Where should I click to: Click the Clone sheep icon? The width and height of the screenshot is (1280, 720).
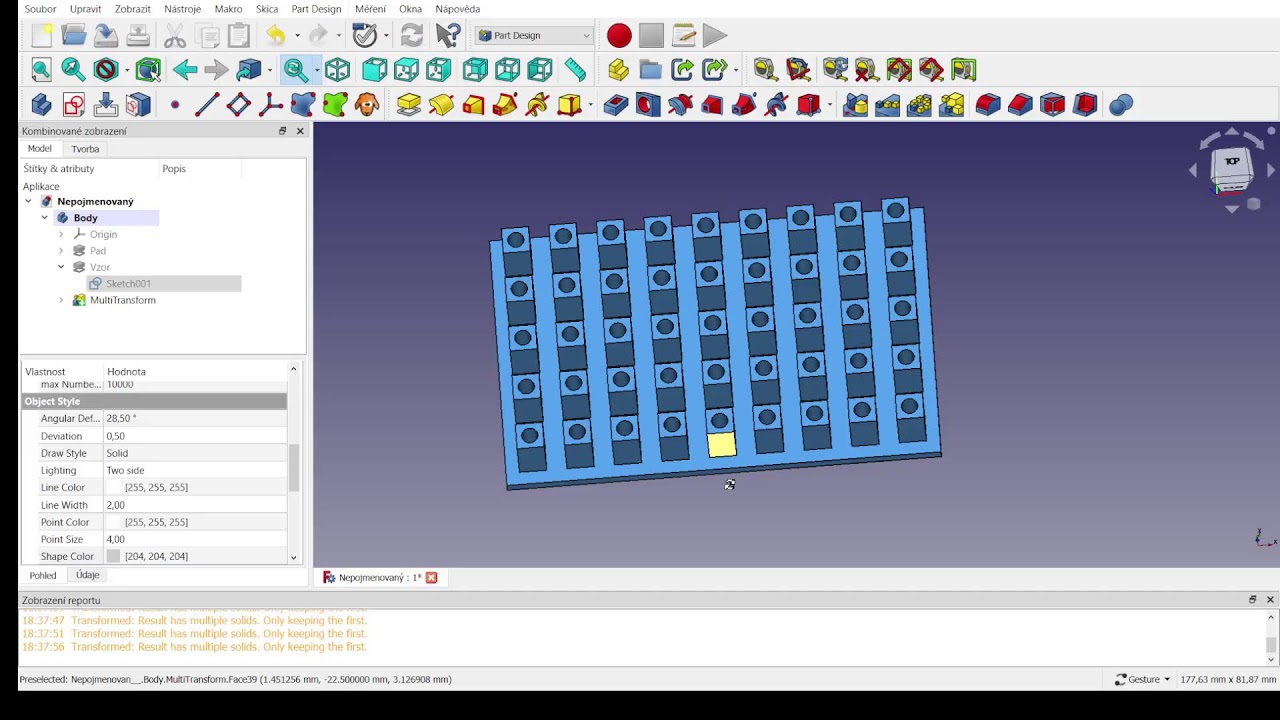pyautogui.click(x=367, y=105)
